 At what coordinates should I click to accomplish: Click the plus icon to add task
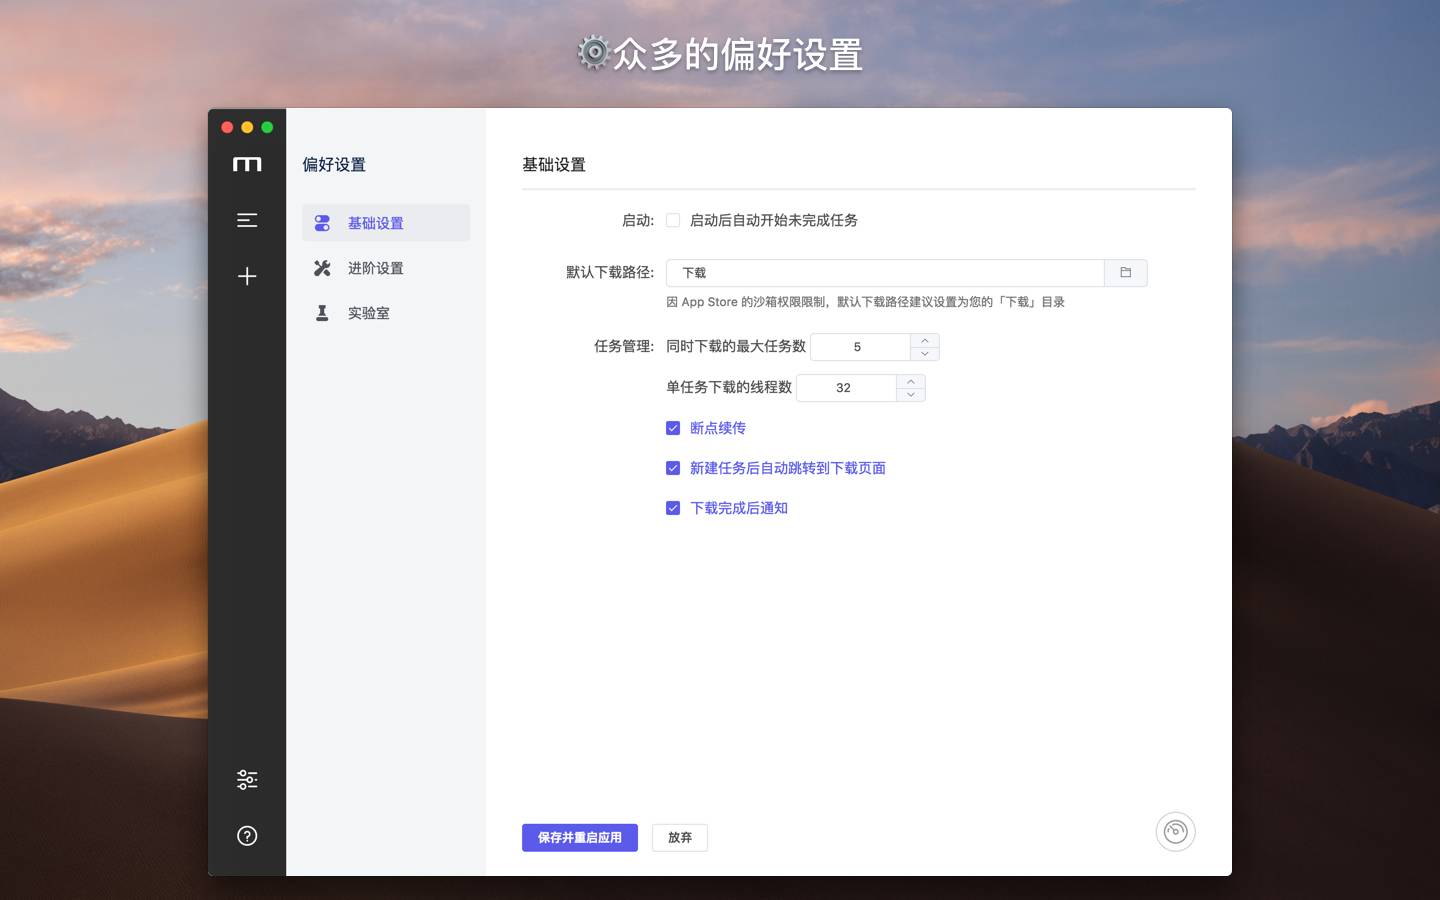[247, 276]
